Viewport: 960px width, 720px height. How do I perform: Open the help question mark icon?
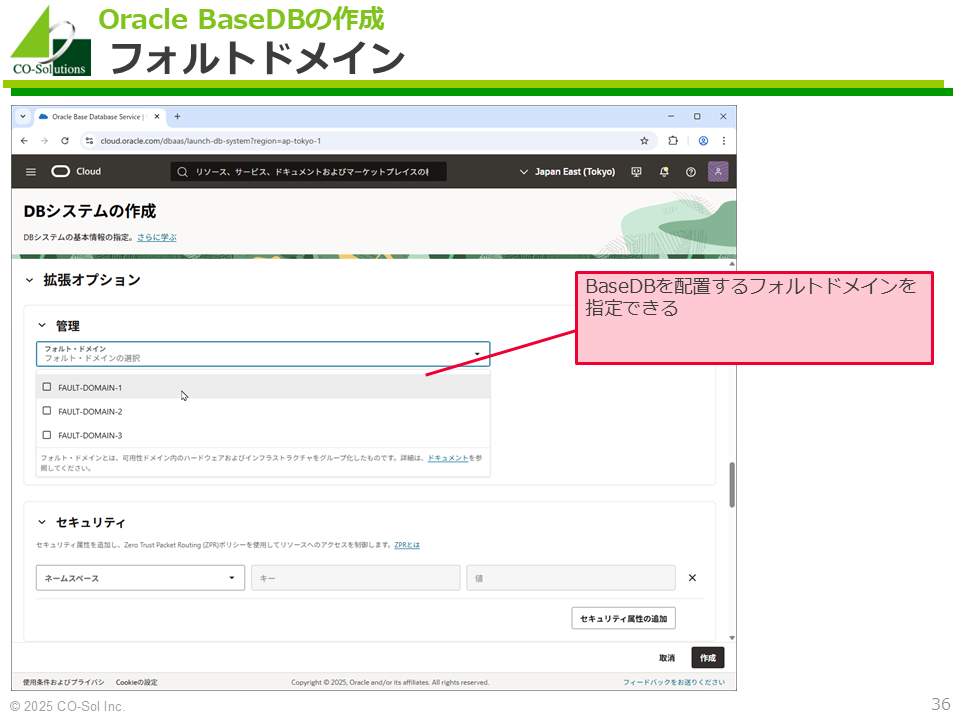pos(691,172)
